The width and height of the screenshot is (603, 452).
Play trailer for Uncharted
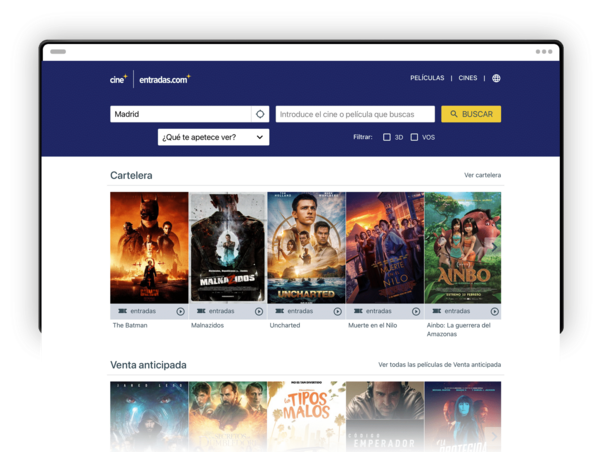point(337,311)
